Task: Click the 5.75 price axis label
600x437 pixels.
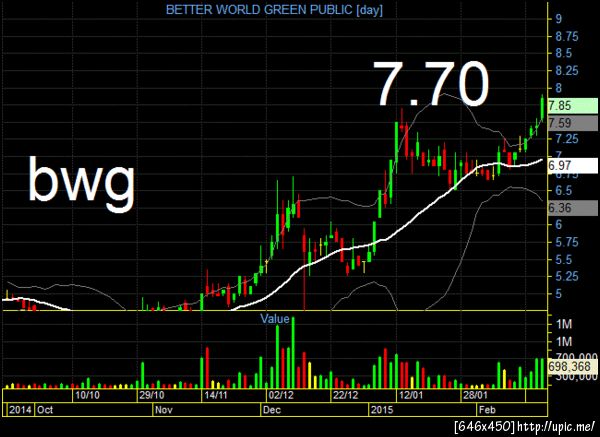Action: coord(567,242)
